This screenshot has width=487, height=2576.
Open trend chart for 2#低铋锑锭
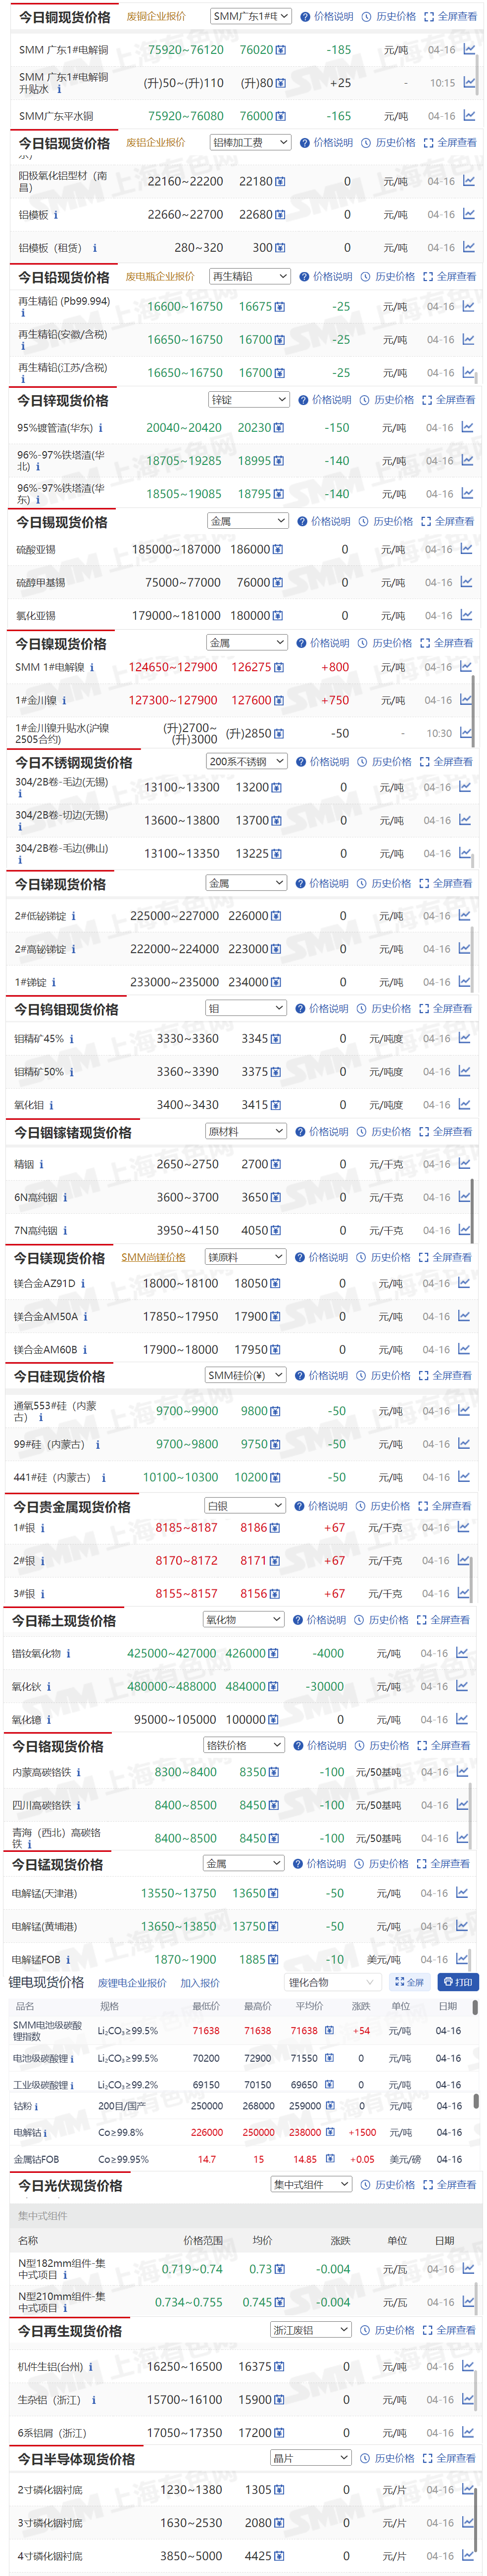coord(465,915)
